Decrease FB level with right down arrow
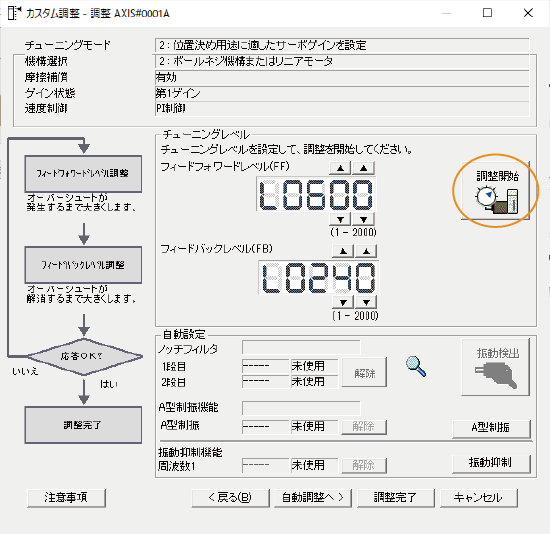The width and height of the screenshot is (550, 534). tap(366, 302)
